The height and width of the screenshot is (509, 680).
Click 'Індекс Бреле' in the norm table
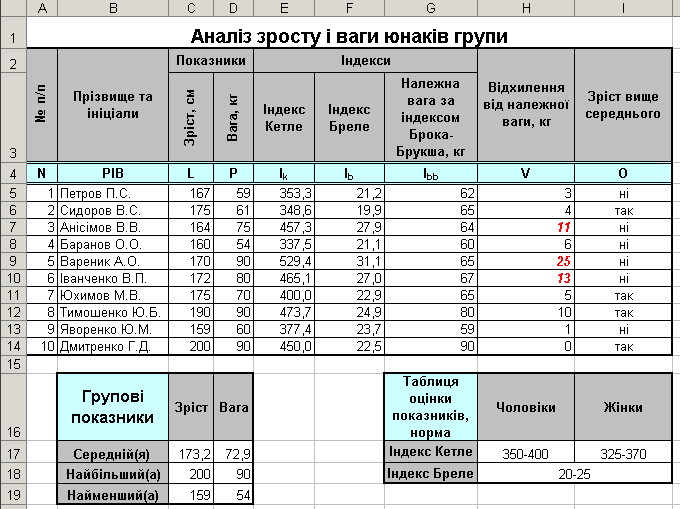431,473
